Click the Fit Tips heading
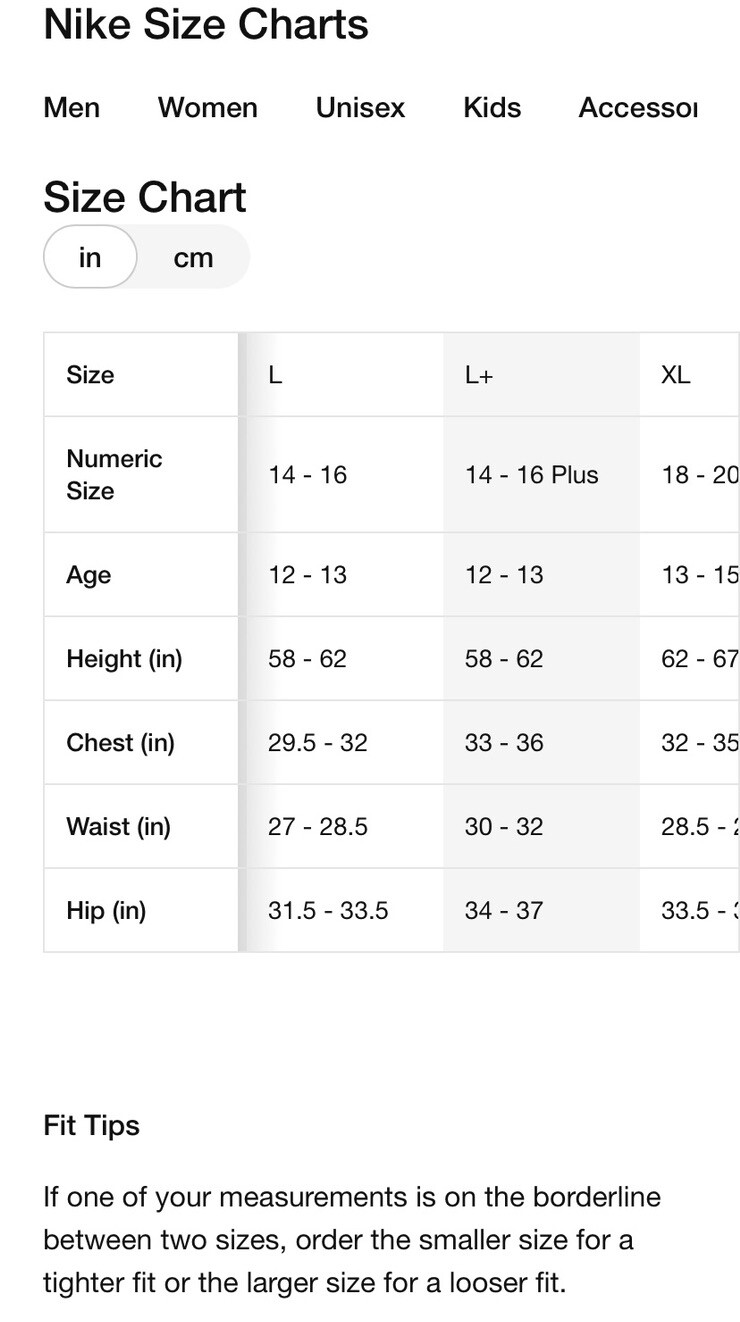The height and width of the screenshot is (1322, 740). pos(91,1125)
